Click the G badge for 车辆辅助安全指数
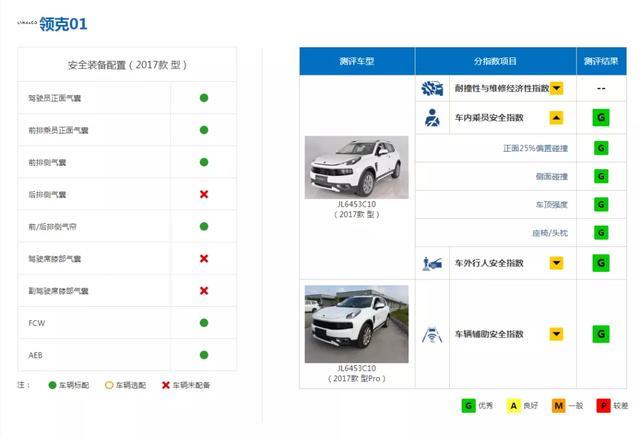 click(601, 334)
